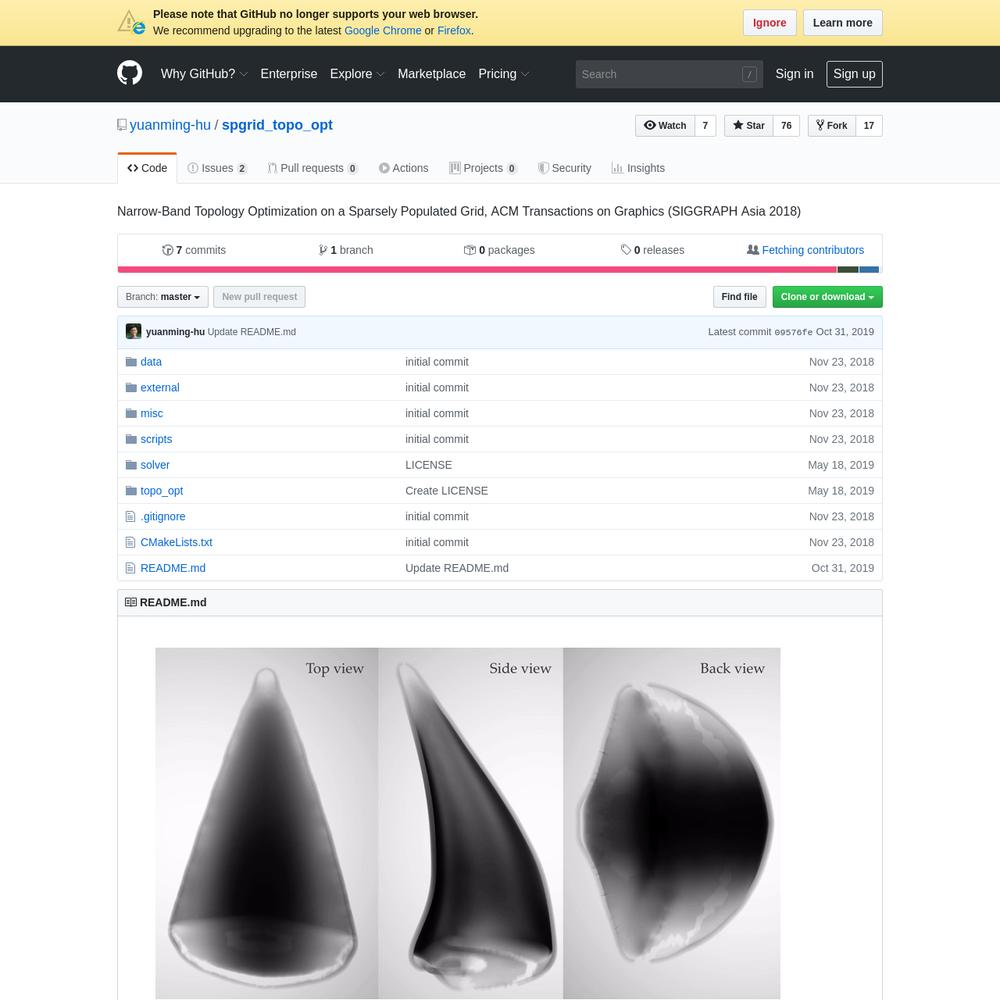The image size is (1000, 1000).
Task: Click the package icon next to 0 packages
Action: (470, 250)
